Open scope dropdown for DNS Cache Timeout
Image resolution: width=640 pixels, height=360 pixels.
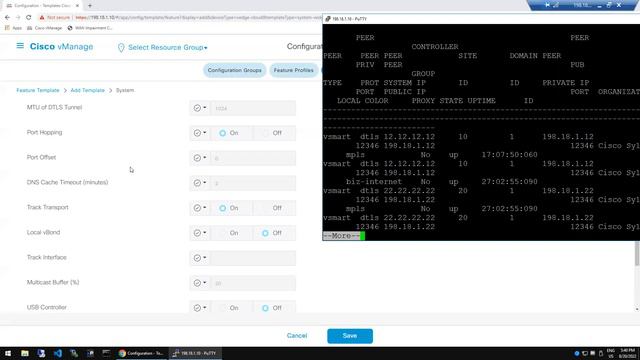[x=200, y=183]
